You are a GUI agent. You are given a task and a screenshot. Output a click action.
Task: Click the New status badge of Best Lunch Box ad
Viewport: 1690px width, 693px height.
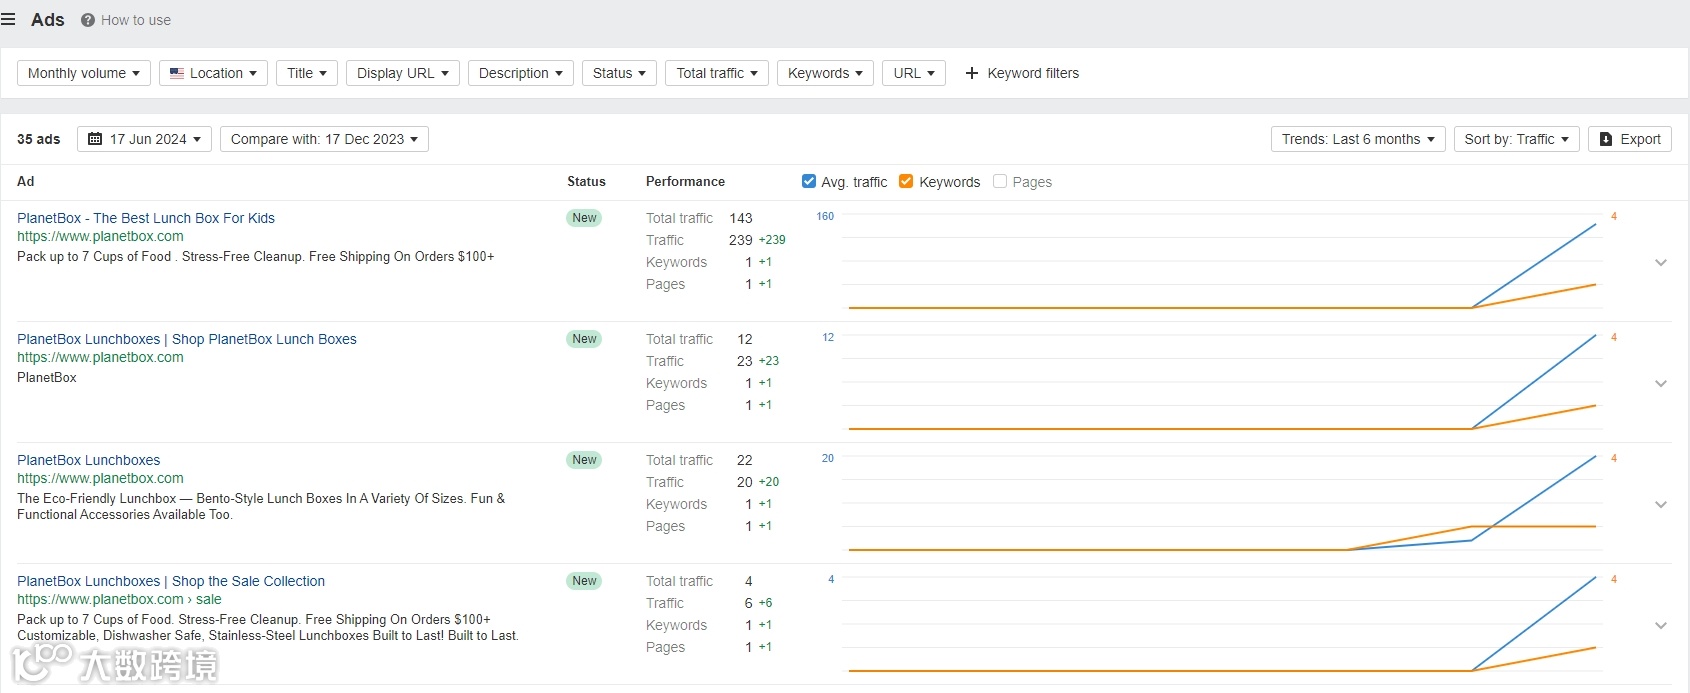pos(584,218)
